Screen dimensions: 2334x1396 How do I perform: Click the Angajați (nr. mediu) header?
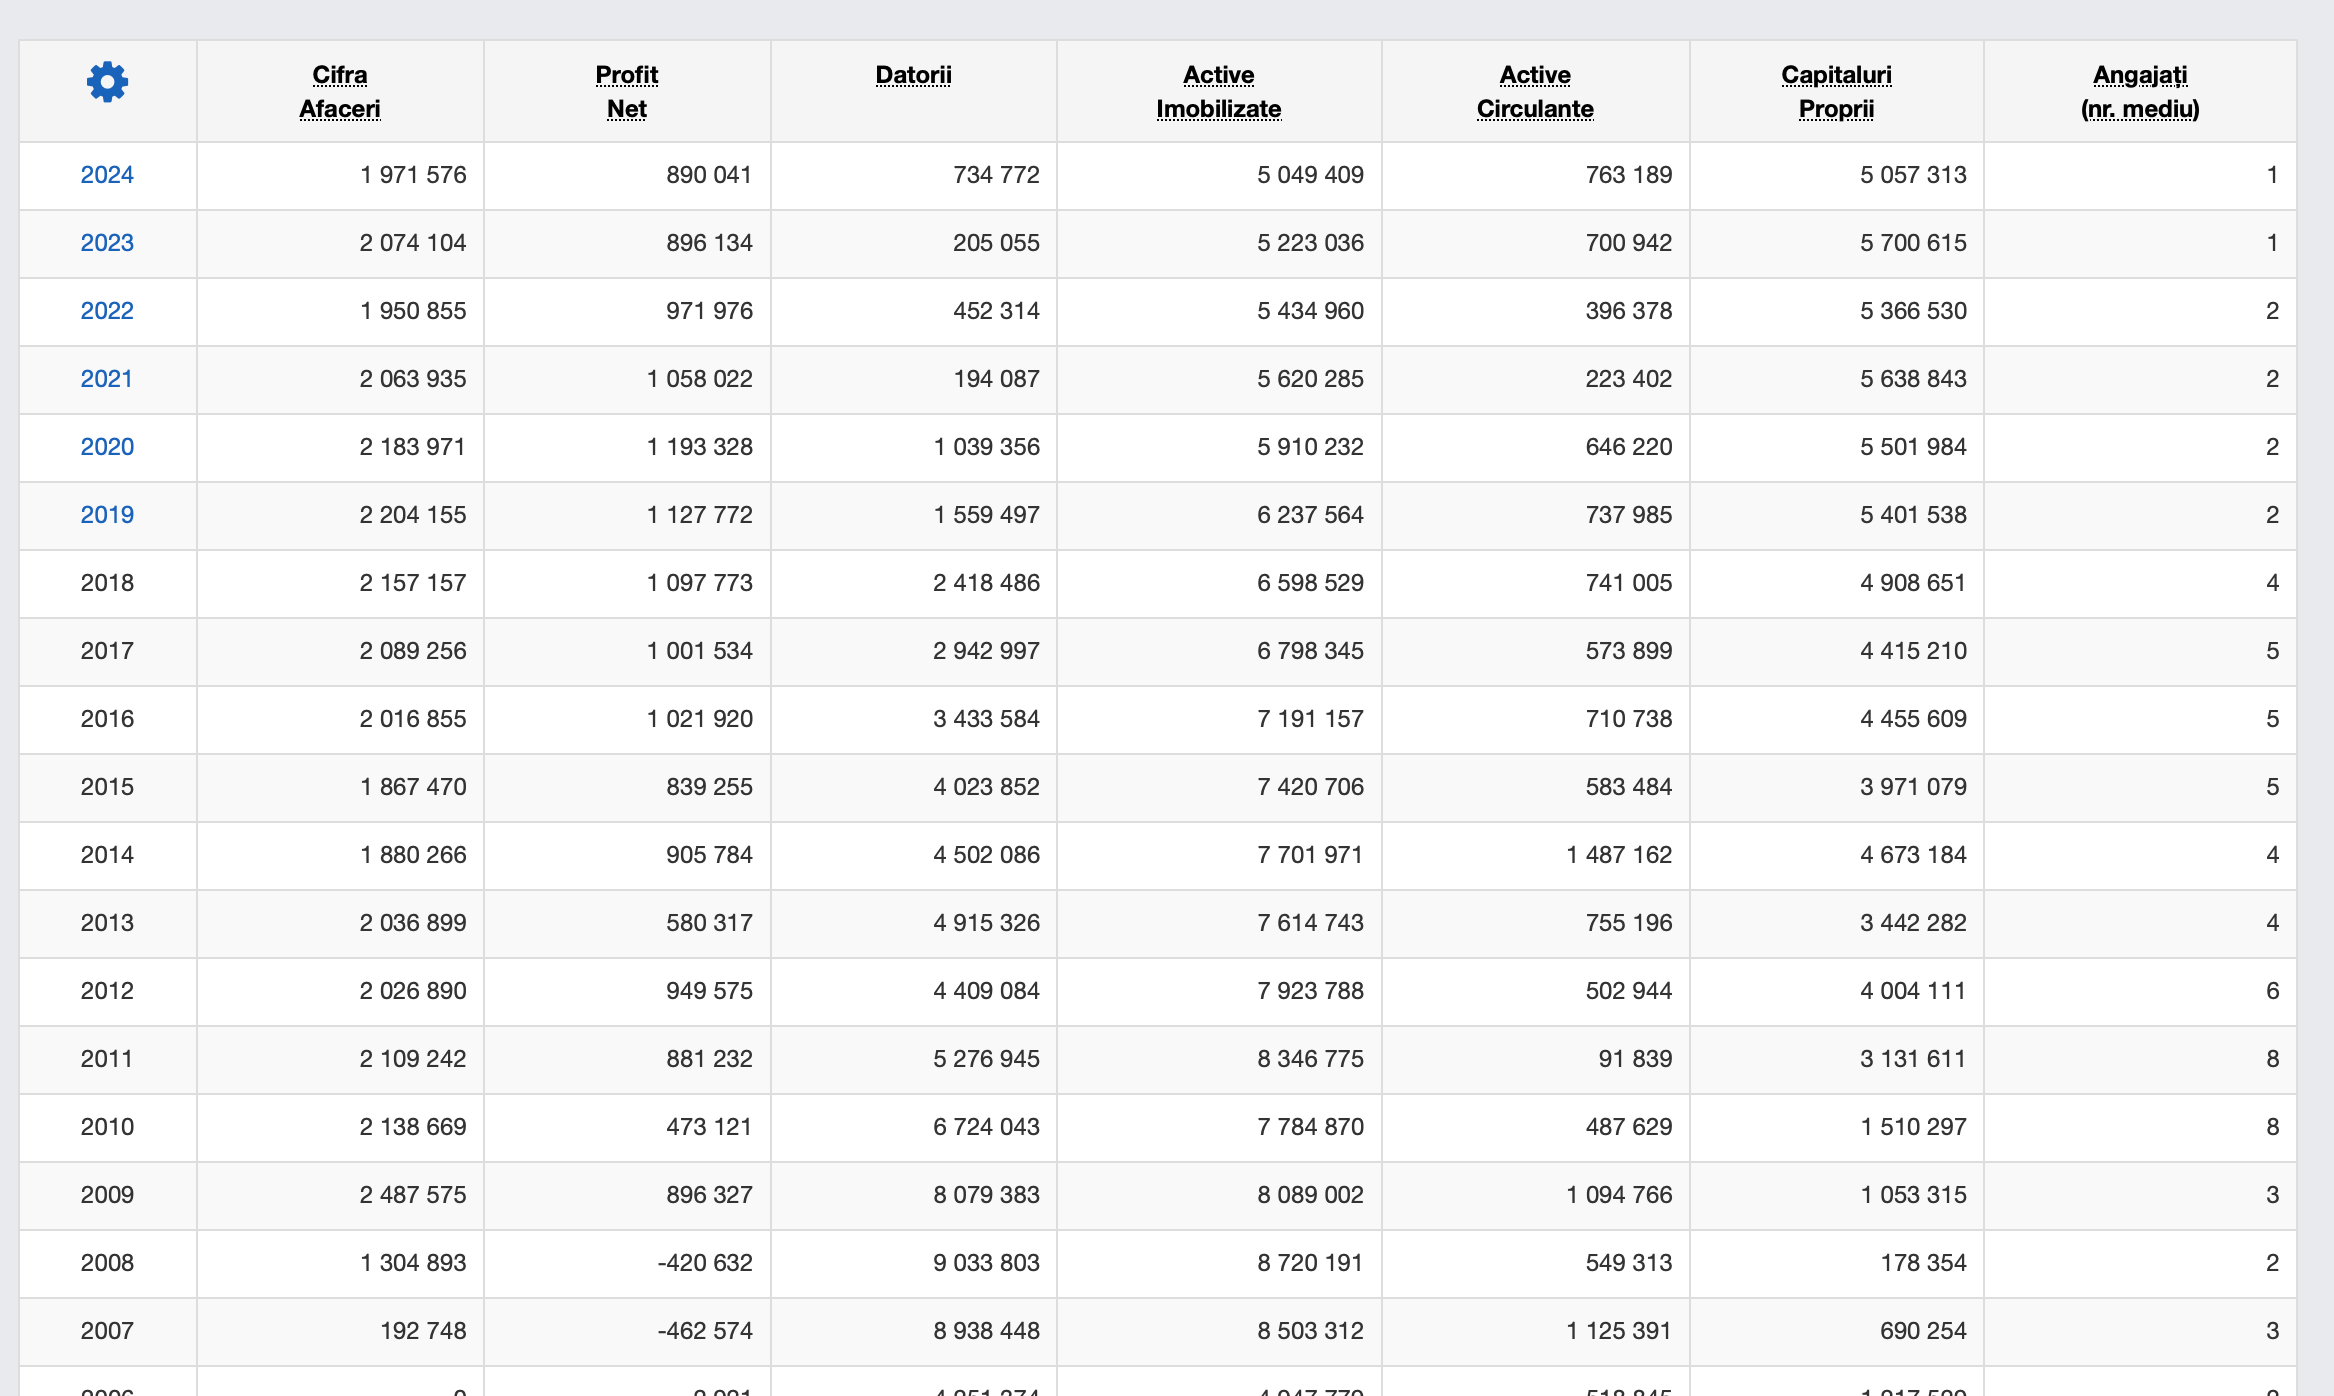(x=2140, y=92)
